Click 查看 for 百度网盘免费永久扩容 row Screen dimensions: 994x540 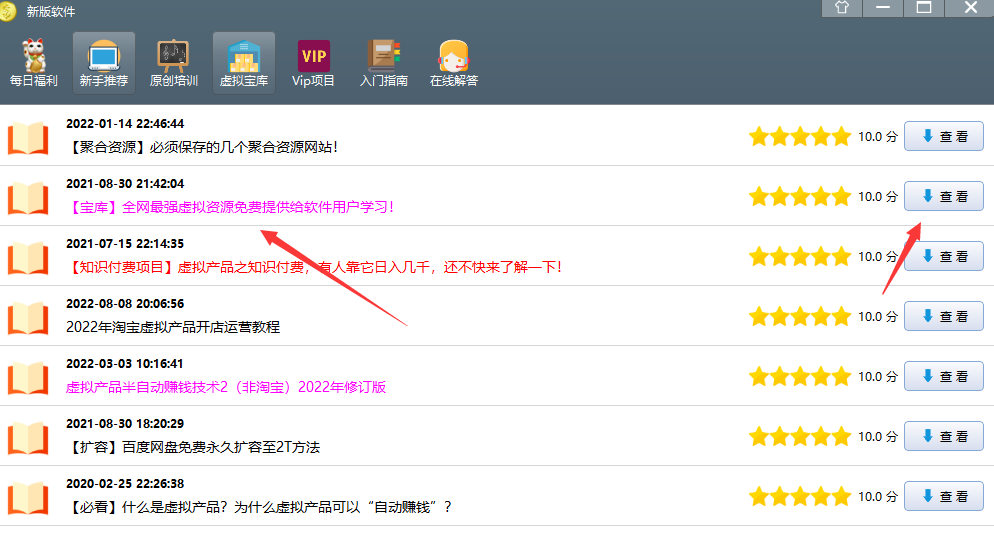(x=943, y=436)
